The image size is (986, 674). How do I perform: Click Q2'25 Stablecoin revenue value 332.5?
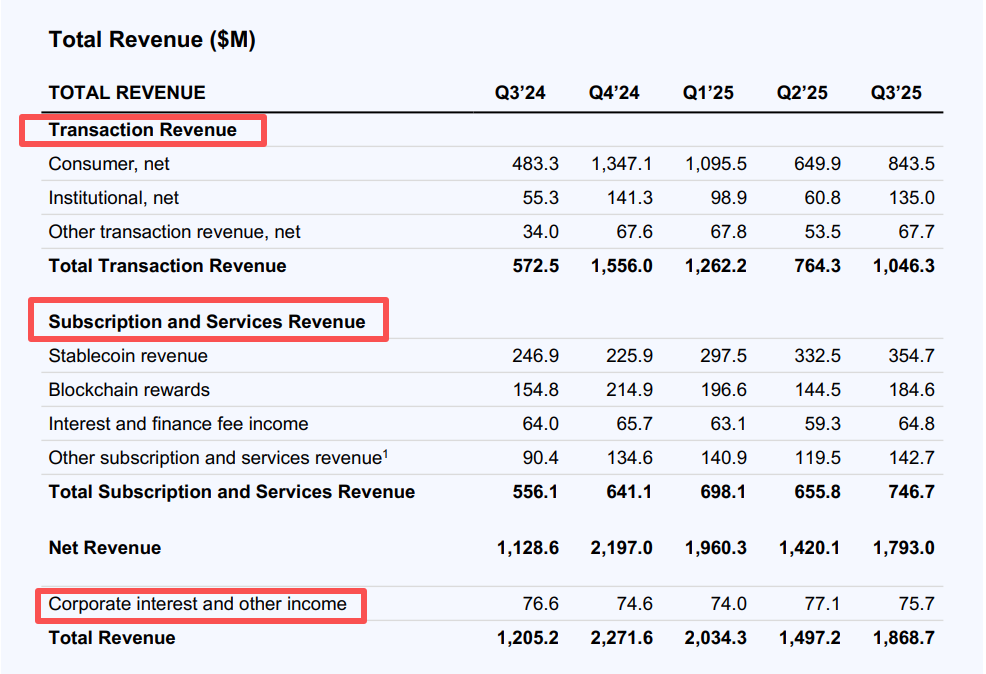(x=816, y=356)
